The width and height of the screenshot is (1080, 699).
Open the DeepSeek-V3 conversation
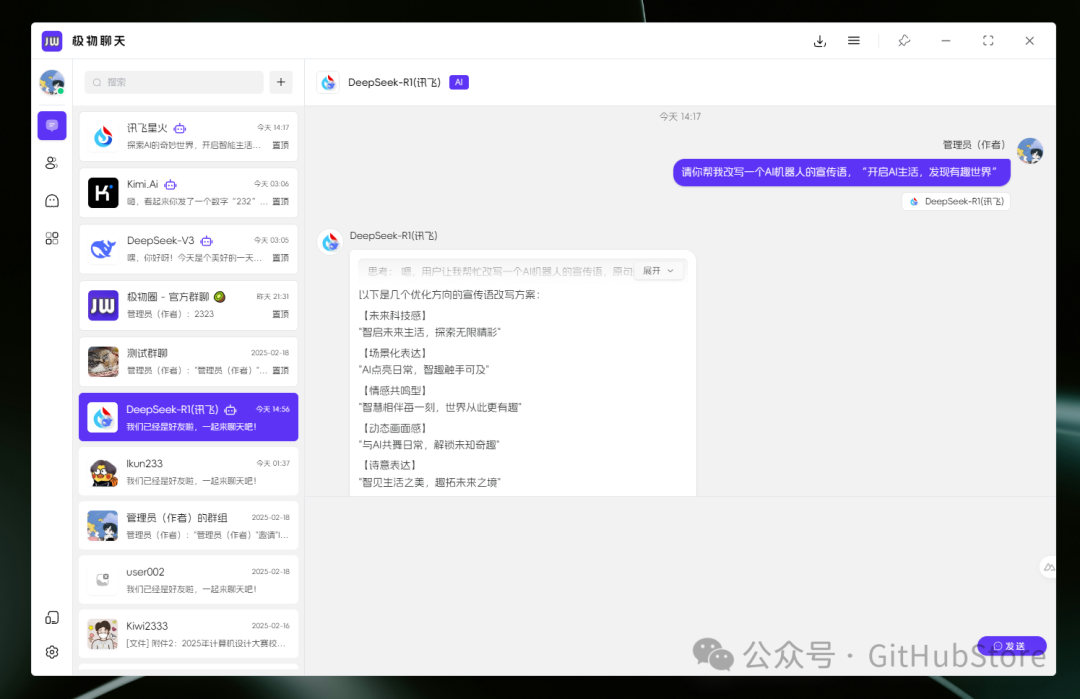[x=188, y=249]
